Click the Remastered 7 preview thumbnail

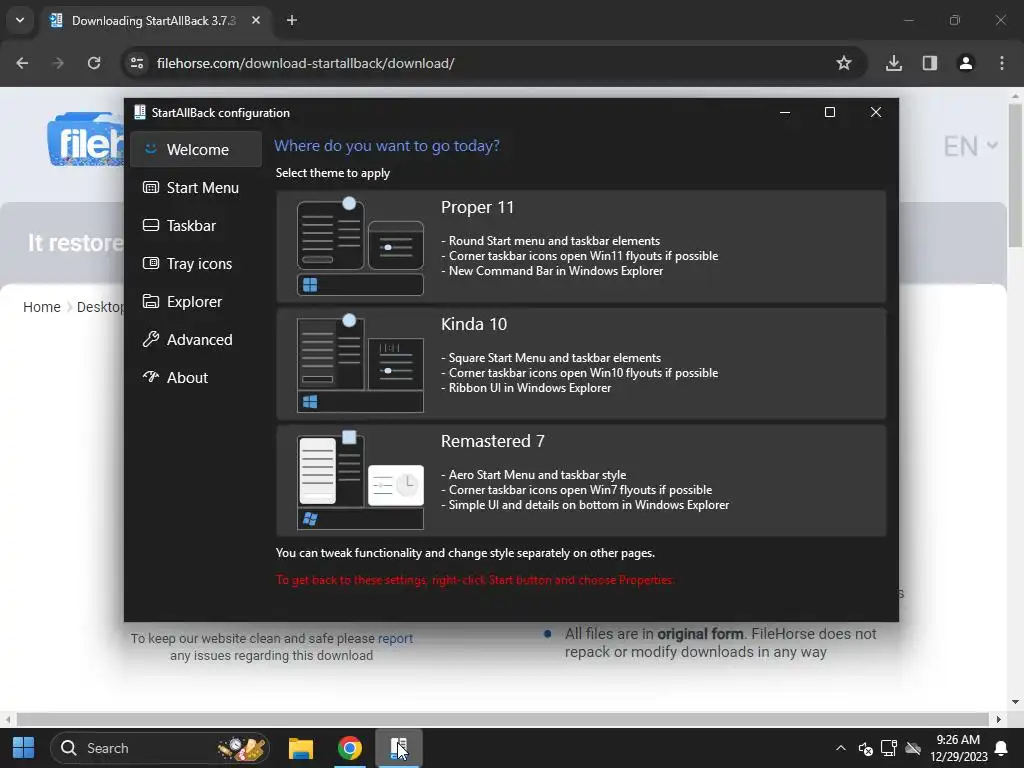pyautogui.click(x=360, y=481)
